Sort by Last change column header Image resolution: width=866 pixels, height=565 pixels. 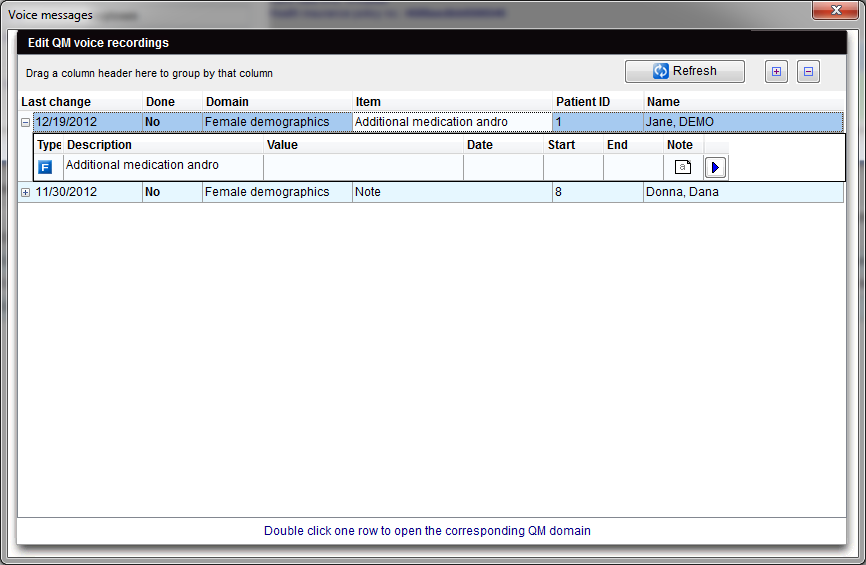(80, 102)
